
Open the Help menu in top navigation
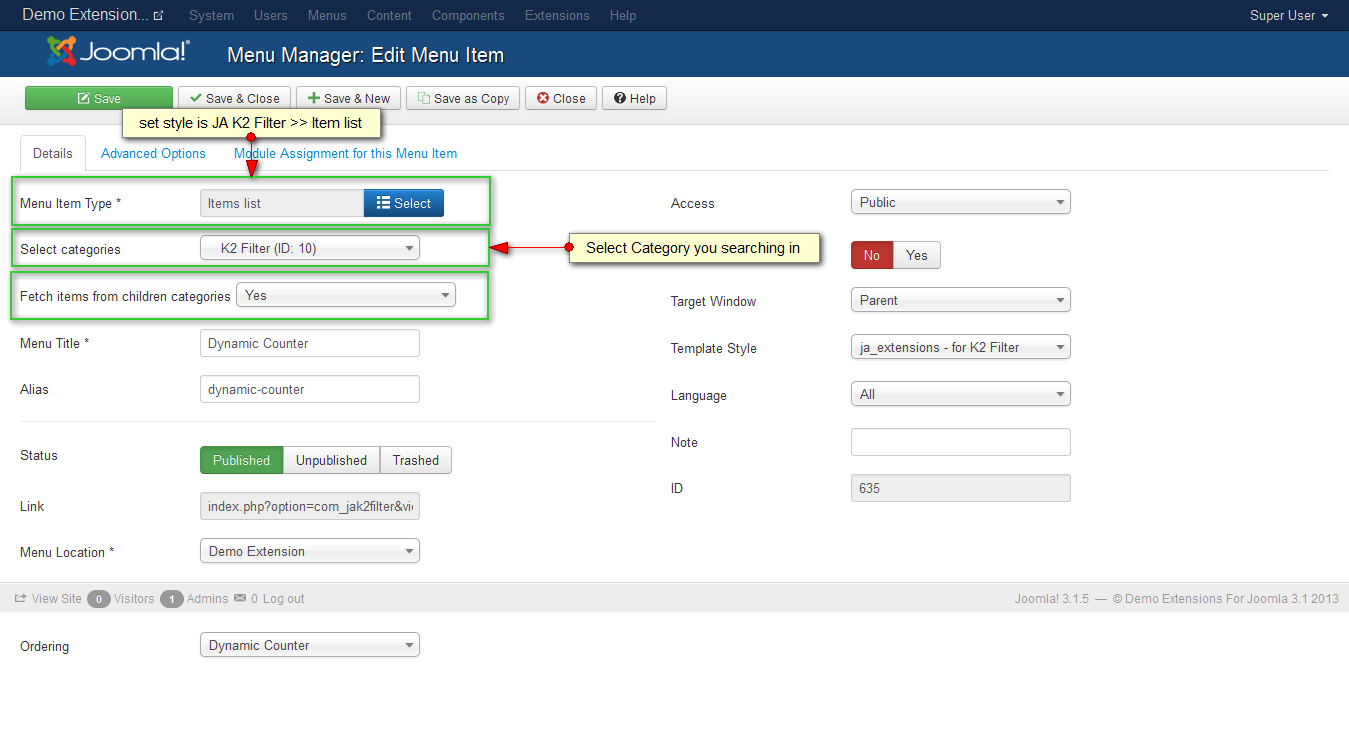(623, 15)
